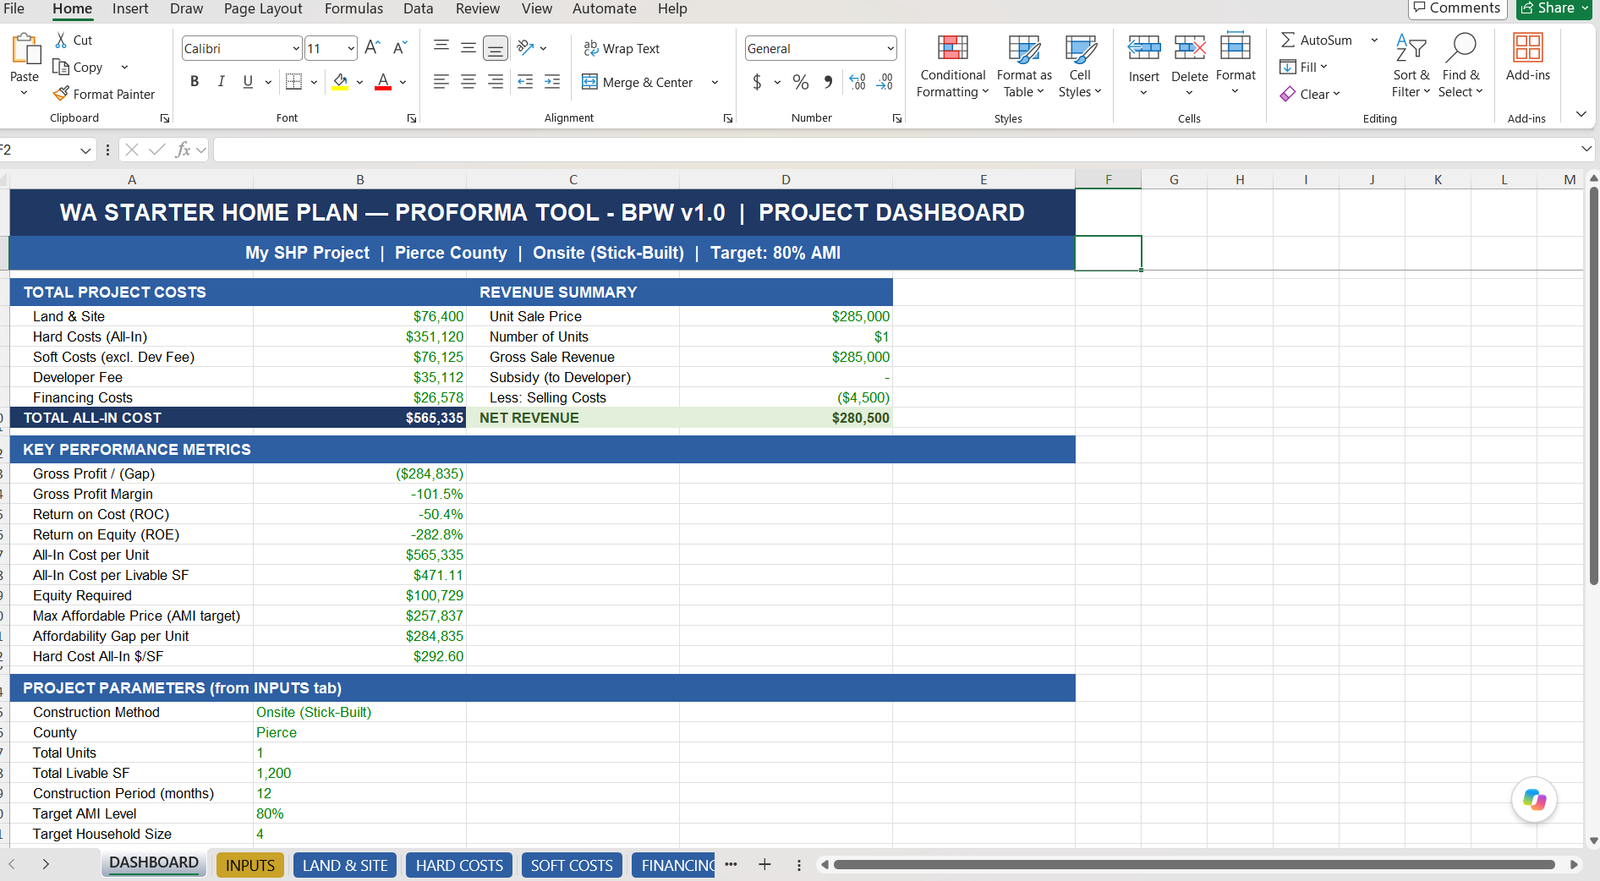Open the Page Layout ribbon tab
This screenshot has height=881, width=1600.
pos(263,9)
